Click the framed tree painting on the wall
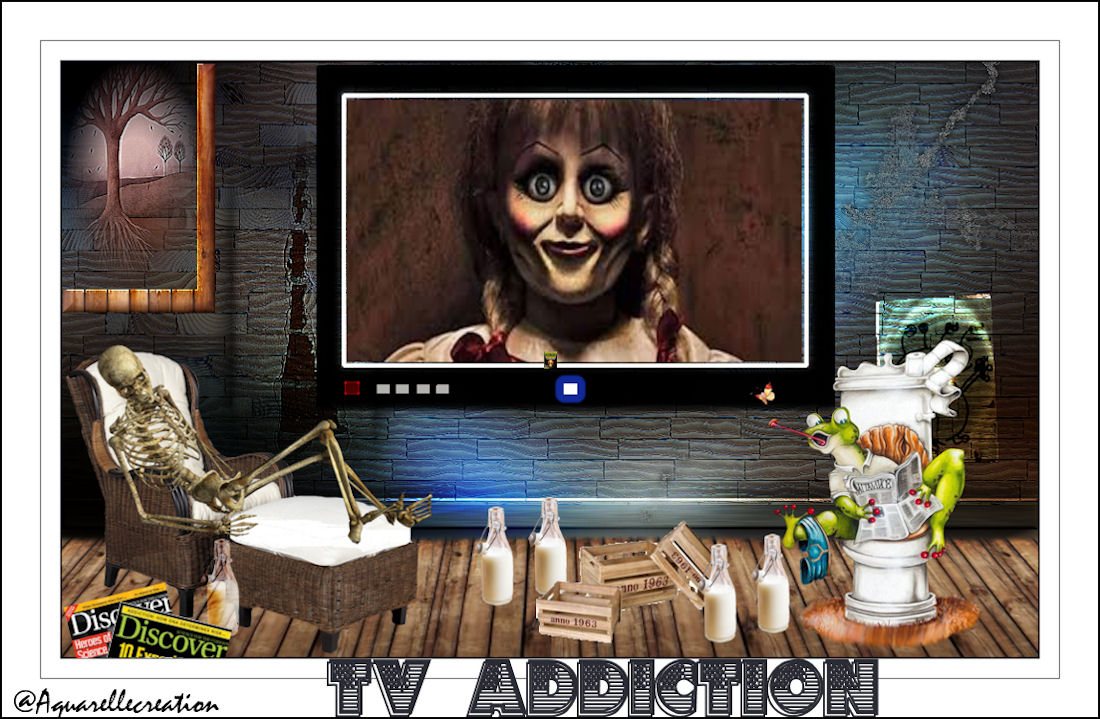The height and width of the screenshot is (719, 1100). [x=138, y=187]
